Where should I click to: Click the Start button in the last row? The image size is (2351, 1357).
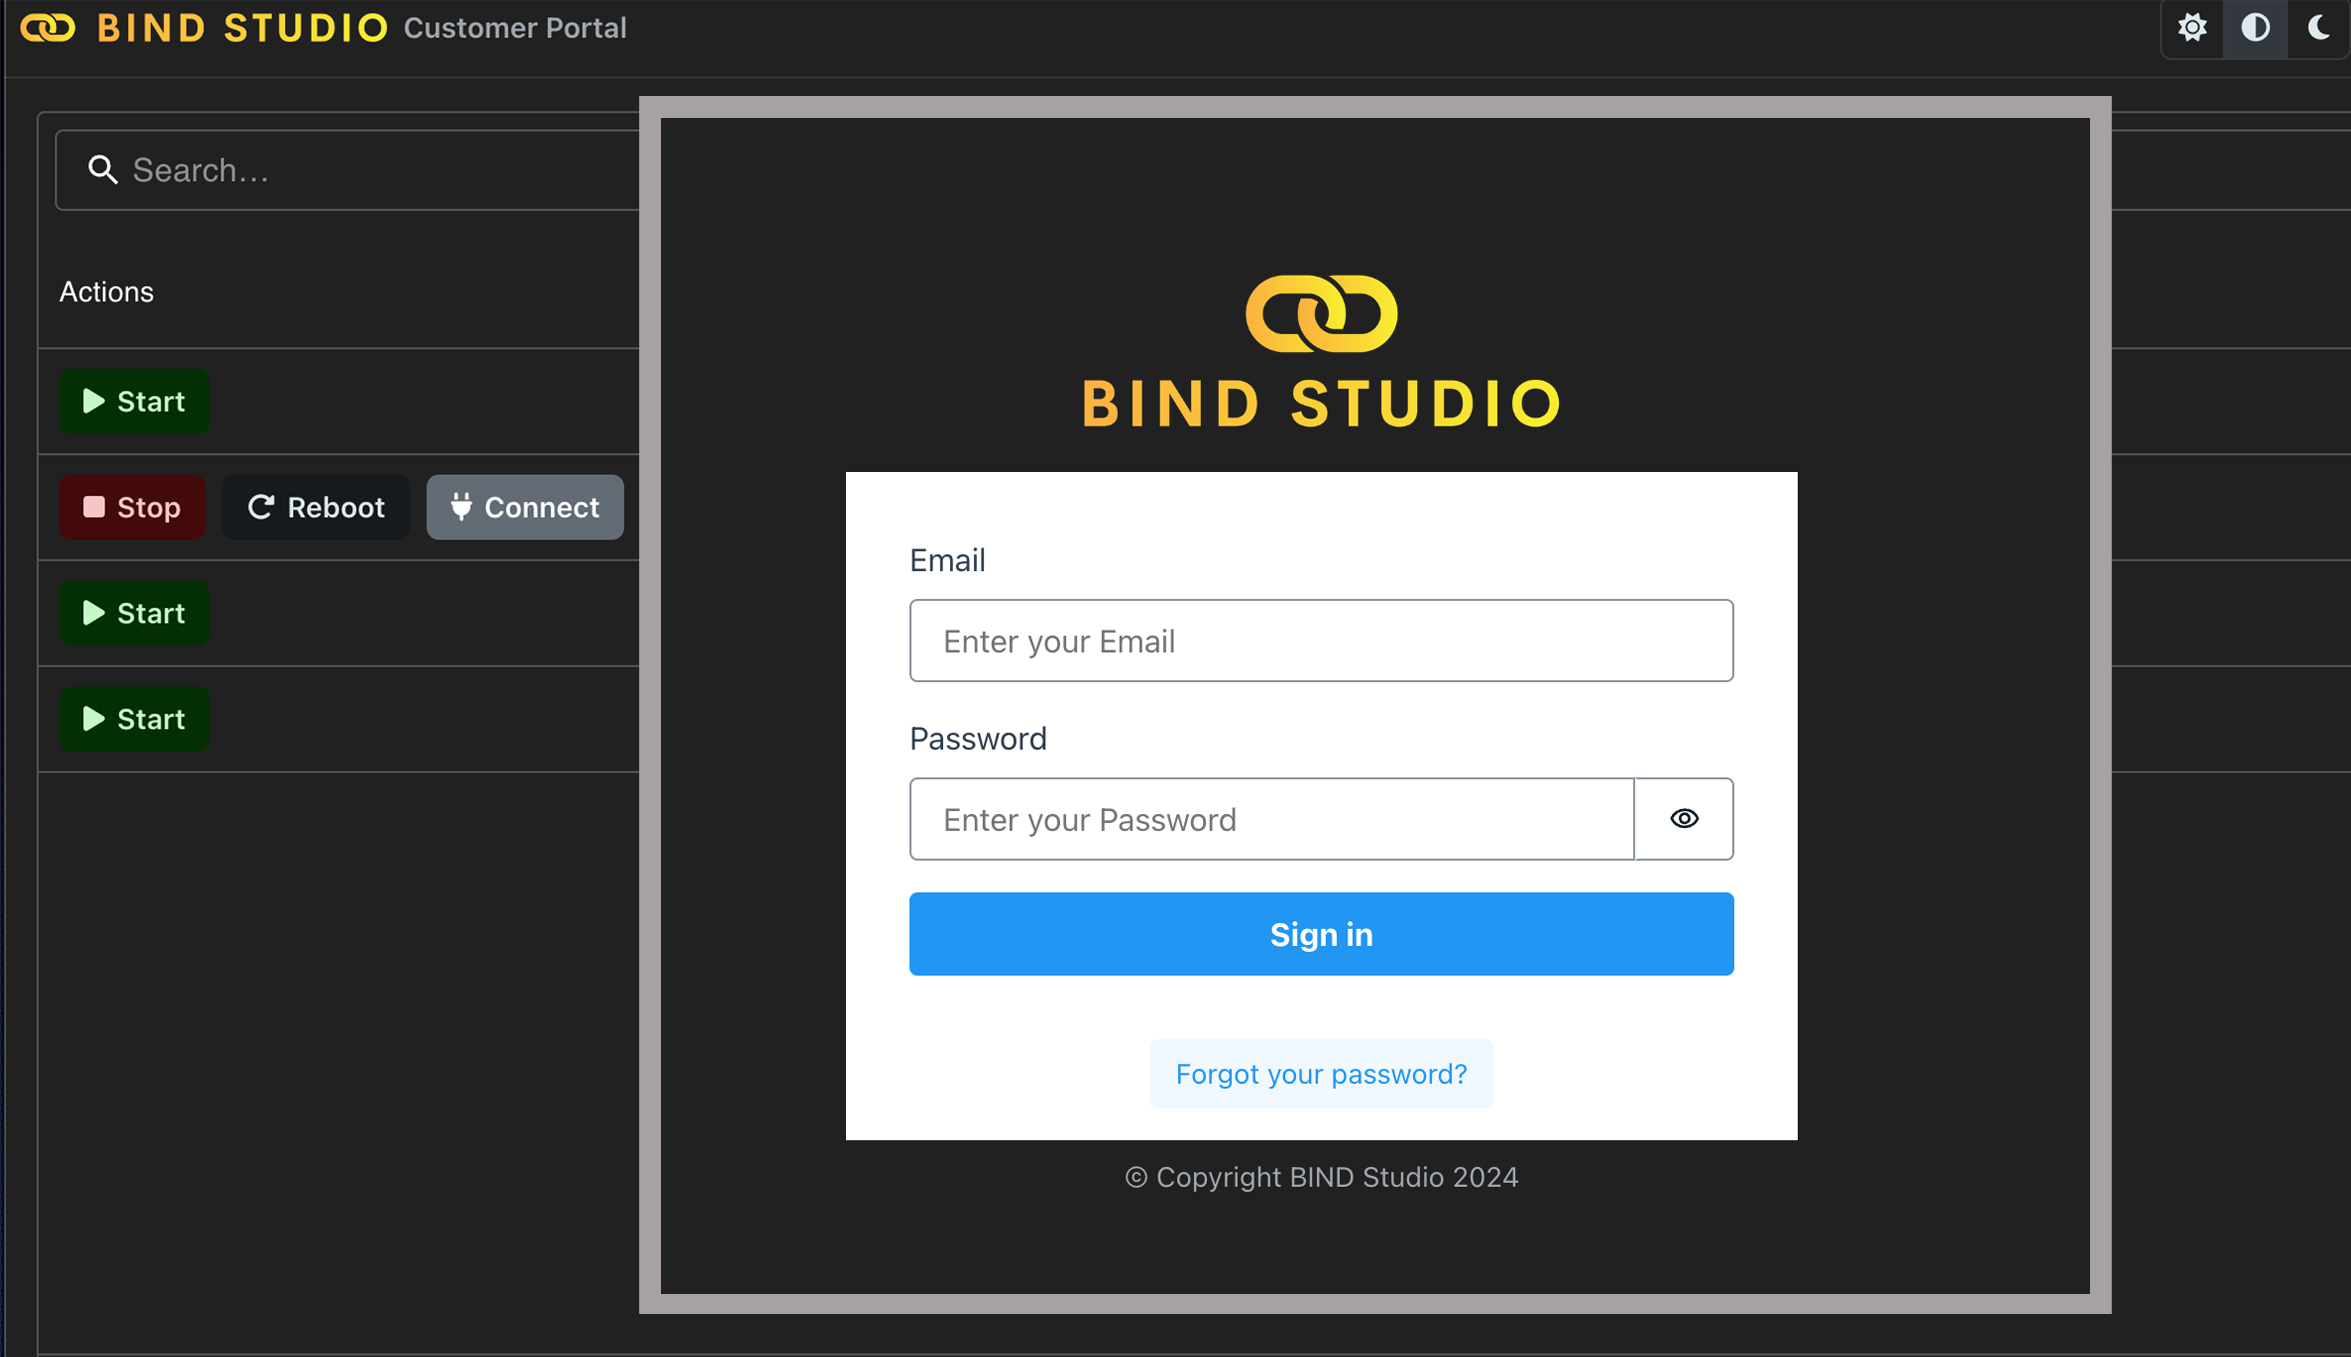(134, 719)
